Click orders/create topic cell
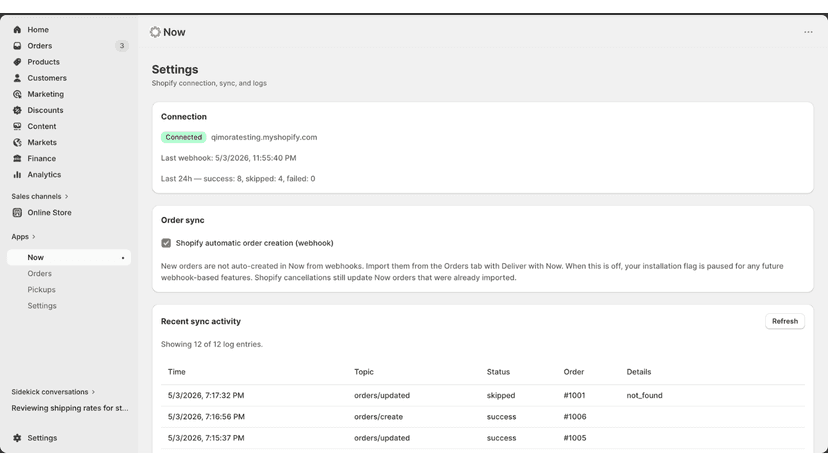The width and height of the screenshot is (828, 466). [x=378, y=417]
